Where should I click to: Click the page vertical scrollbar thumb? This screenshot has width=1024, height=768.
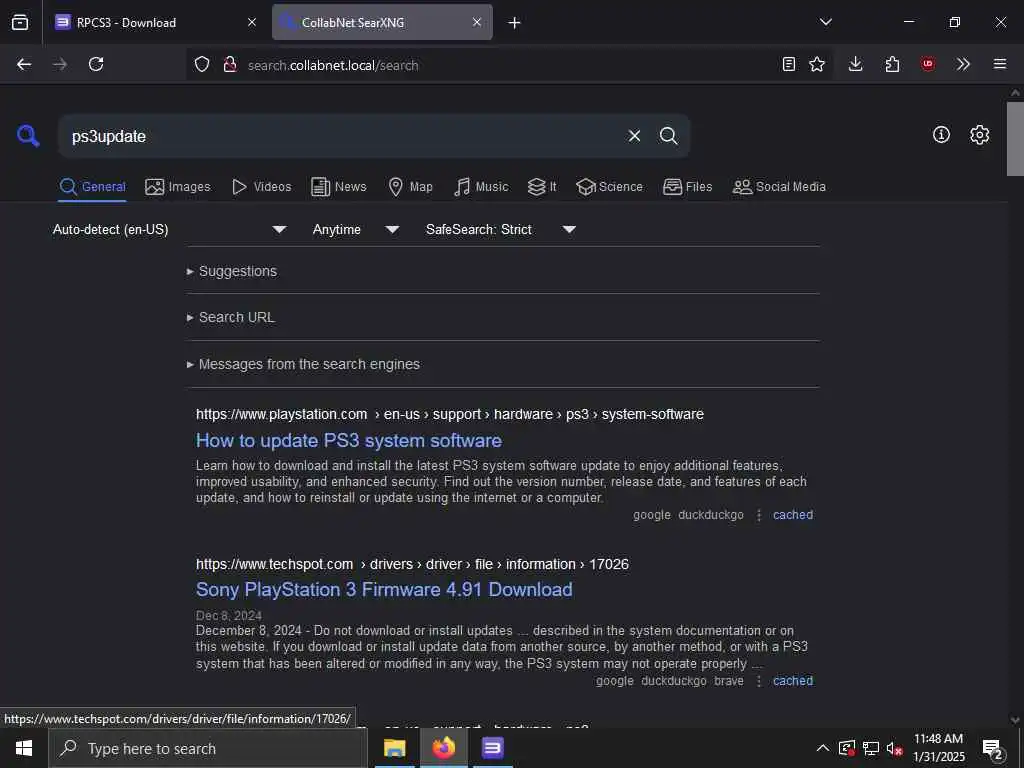pos(1015,138)
